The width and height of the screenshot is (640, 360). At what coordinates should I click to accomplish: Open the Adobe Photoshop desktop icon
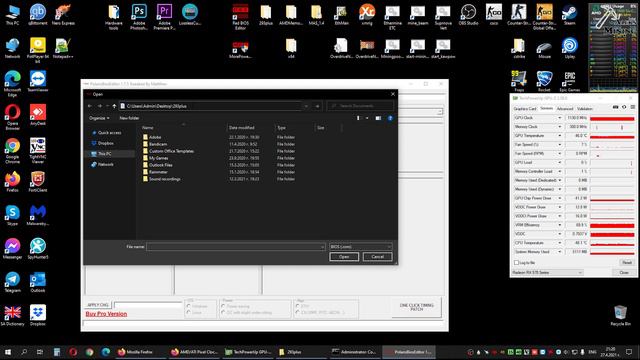pyautogui.click(x=139, y=17)
